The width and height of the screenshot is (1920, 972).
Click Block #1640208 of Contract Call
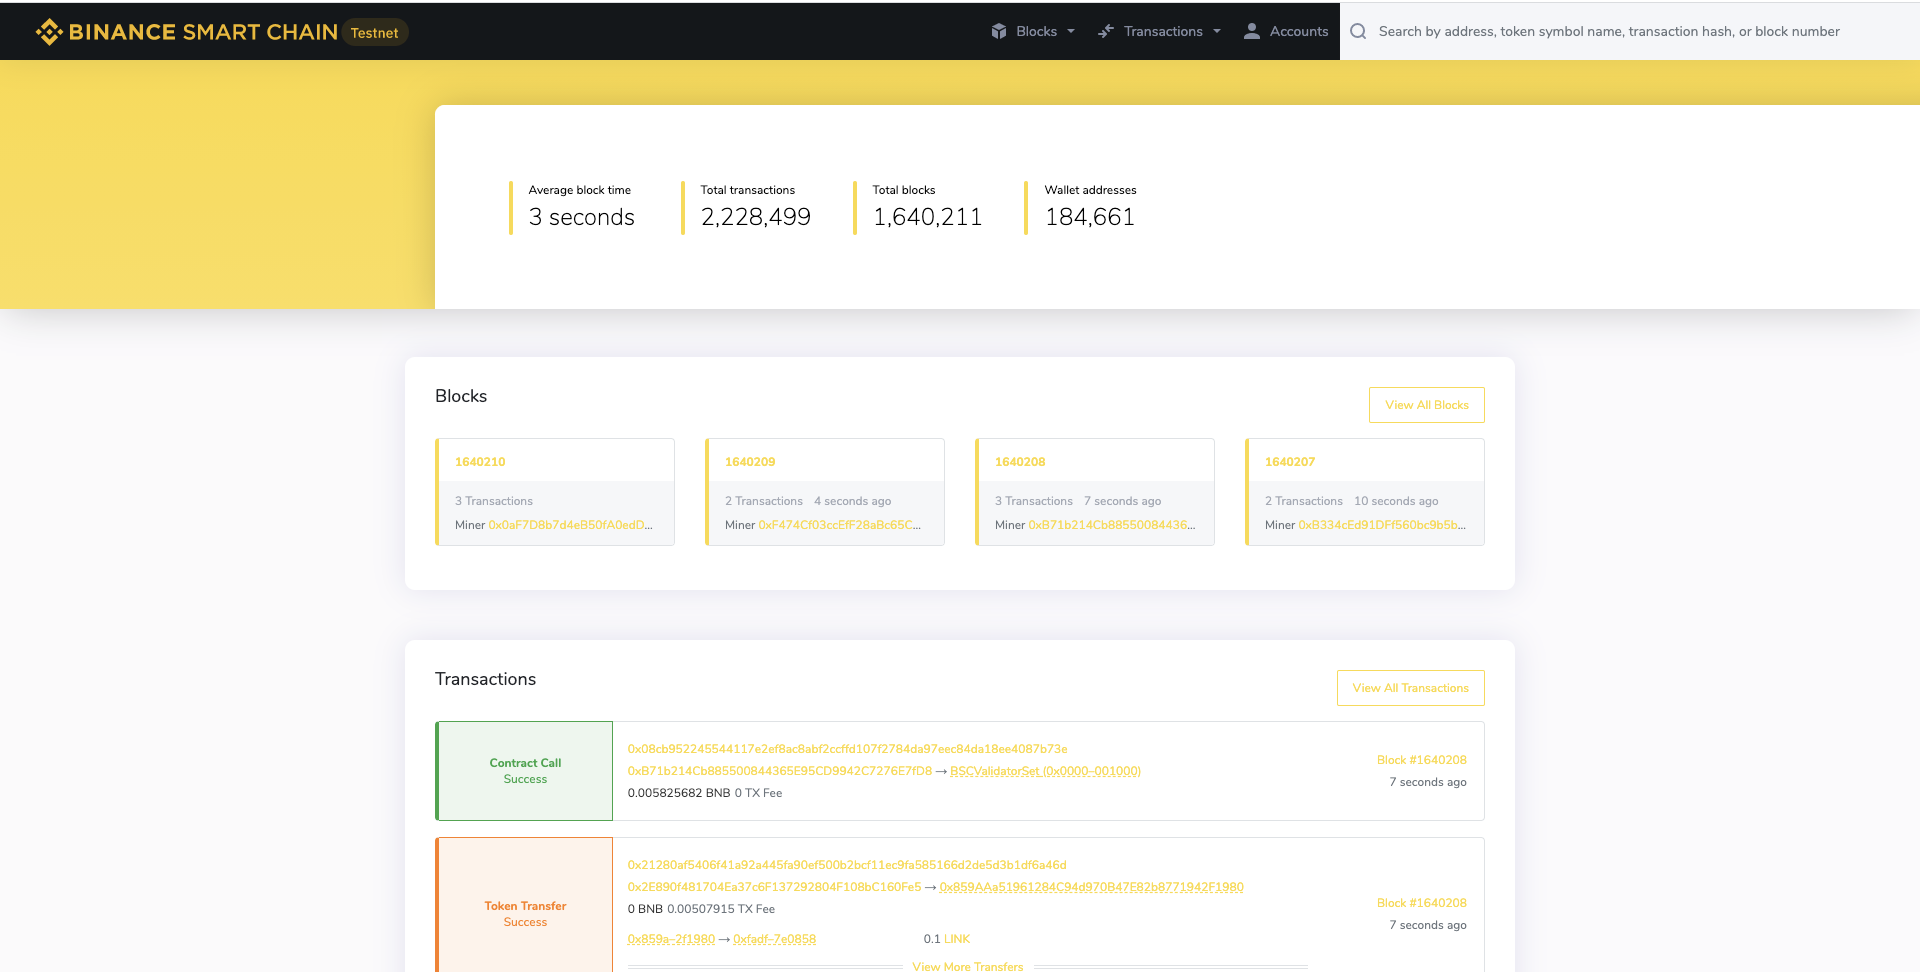(x=1421, y=760)
